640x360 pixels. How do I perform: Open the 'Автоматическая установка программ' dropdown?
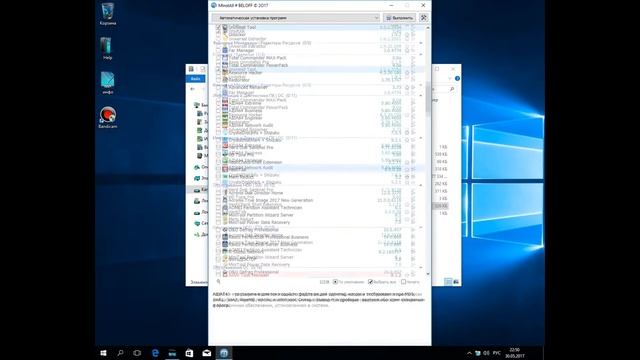point(296,18)
